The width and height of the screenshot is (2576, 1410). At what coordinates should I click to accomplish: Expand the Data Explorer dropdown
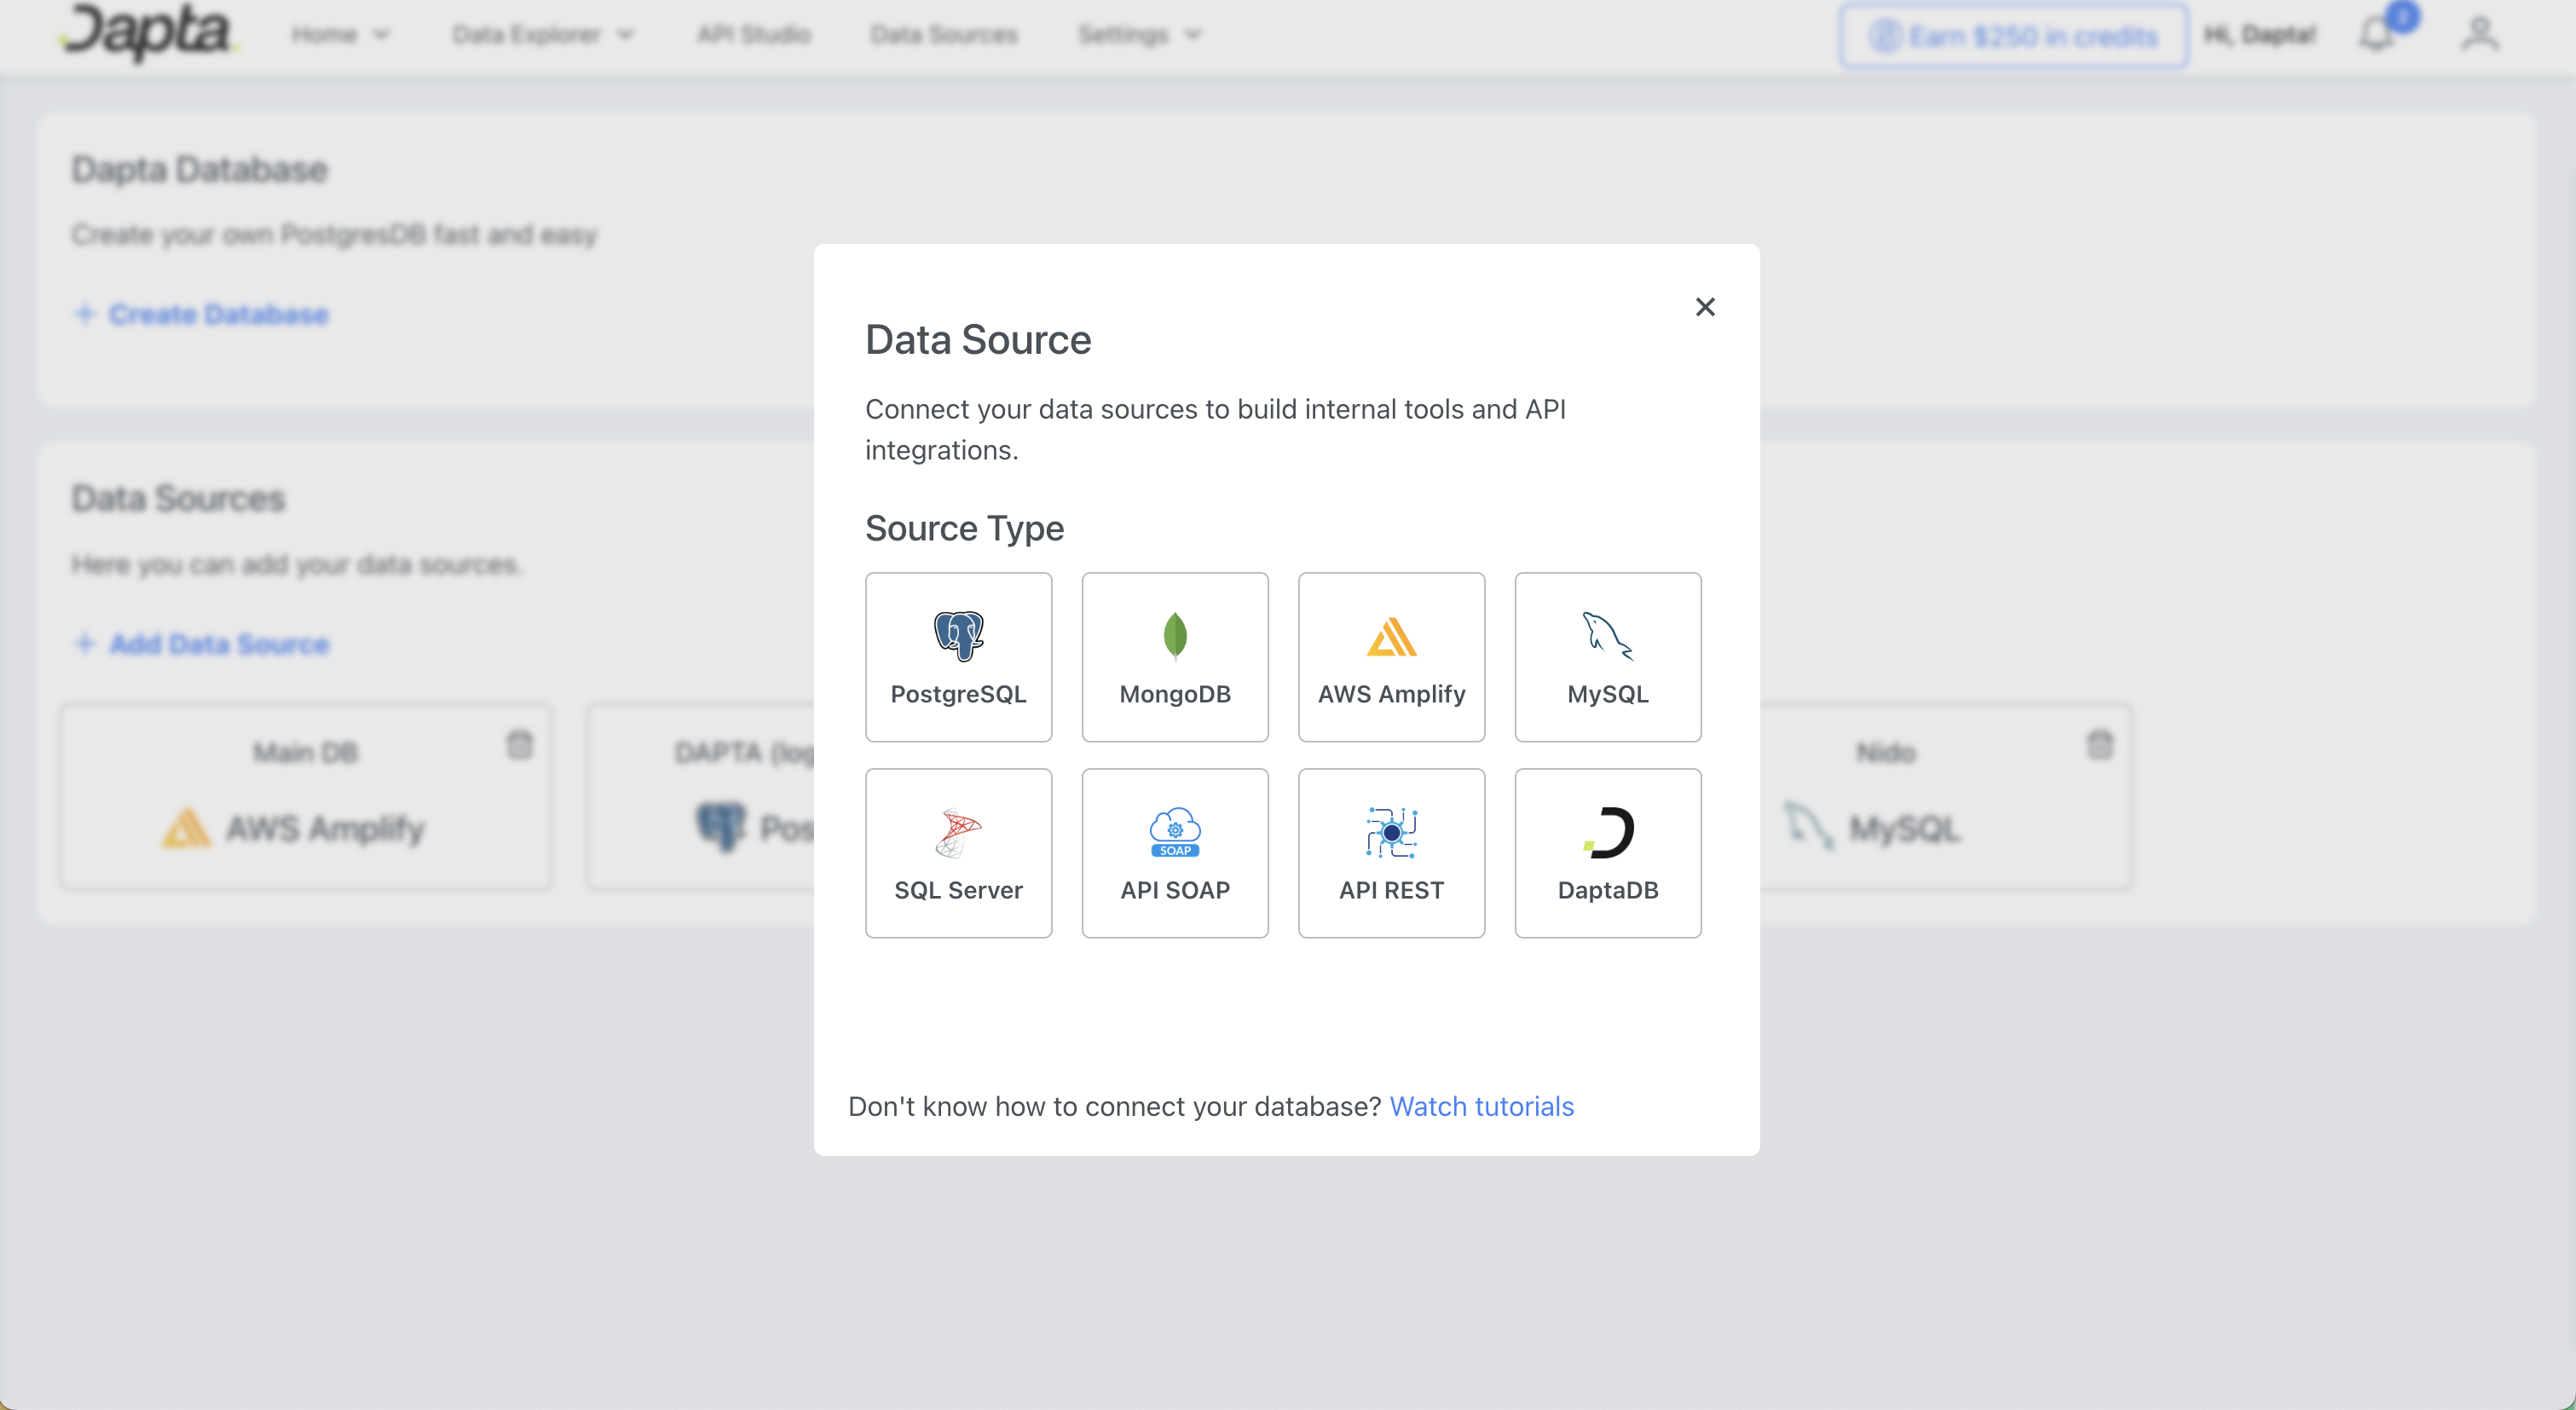tap(542, 35)
